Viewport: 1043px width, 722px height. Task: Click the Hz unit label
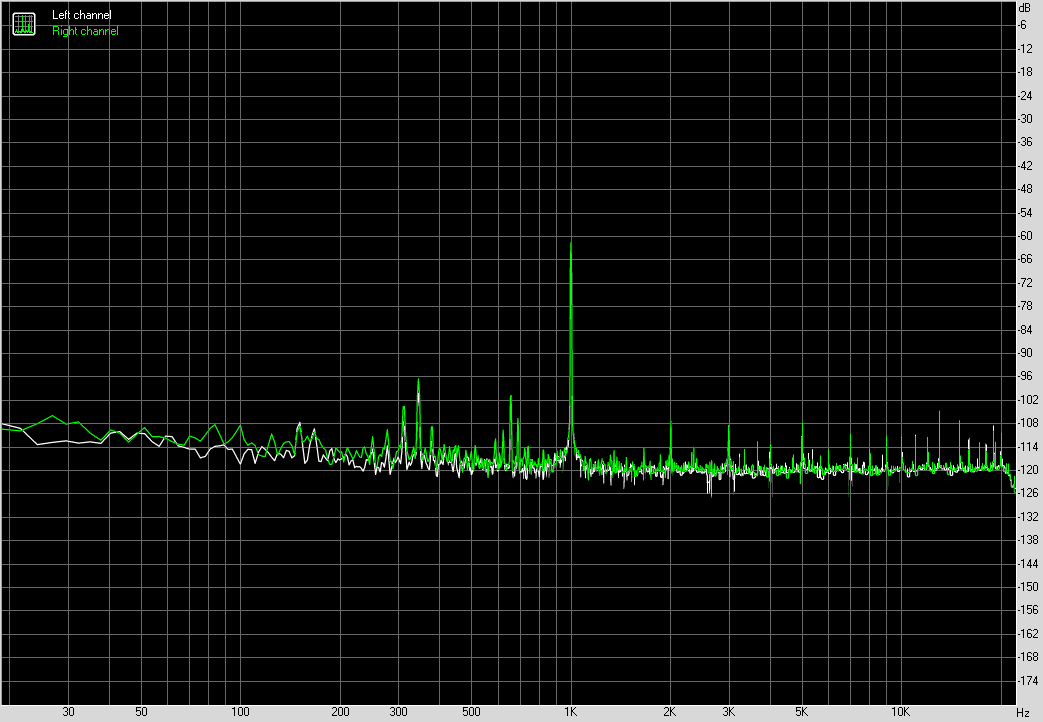pos(1023,713)
